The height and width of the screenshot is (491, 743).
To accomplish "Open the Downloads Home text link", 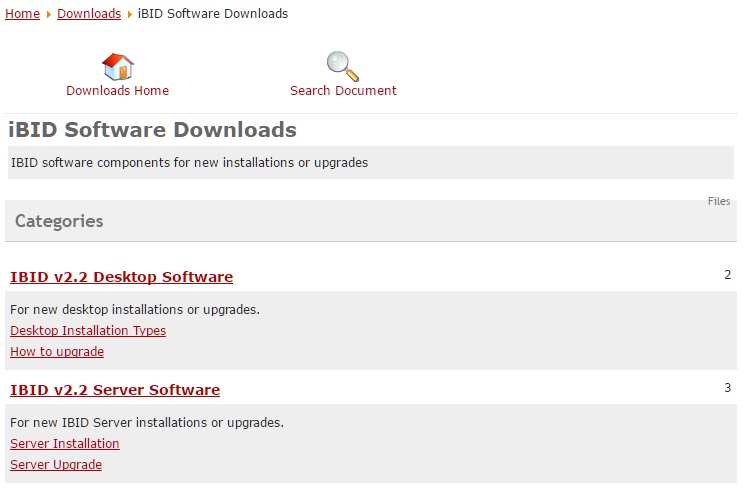I will [117, 91].
